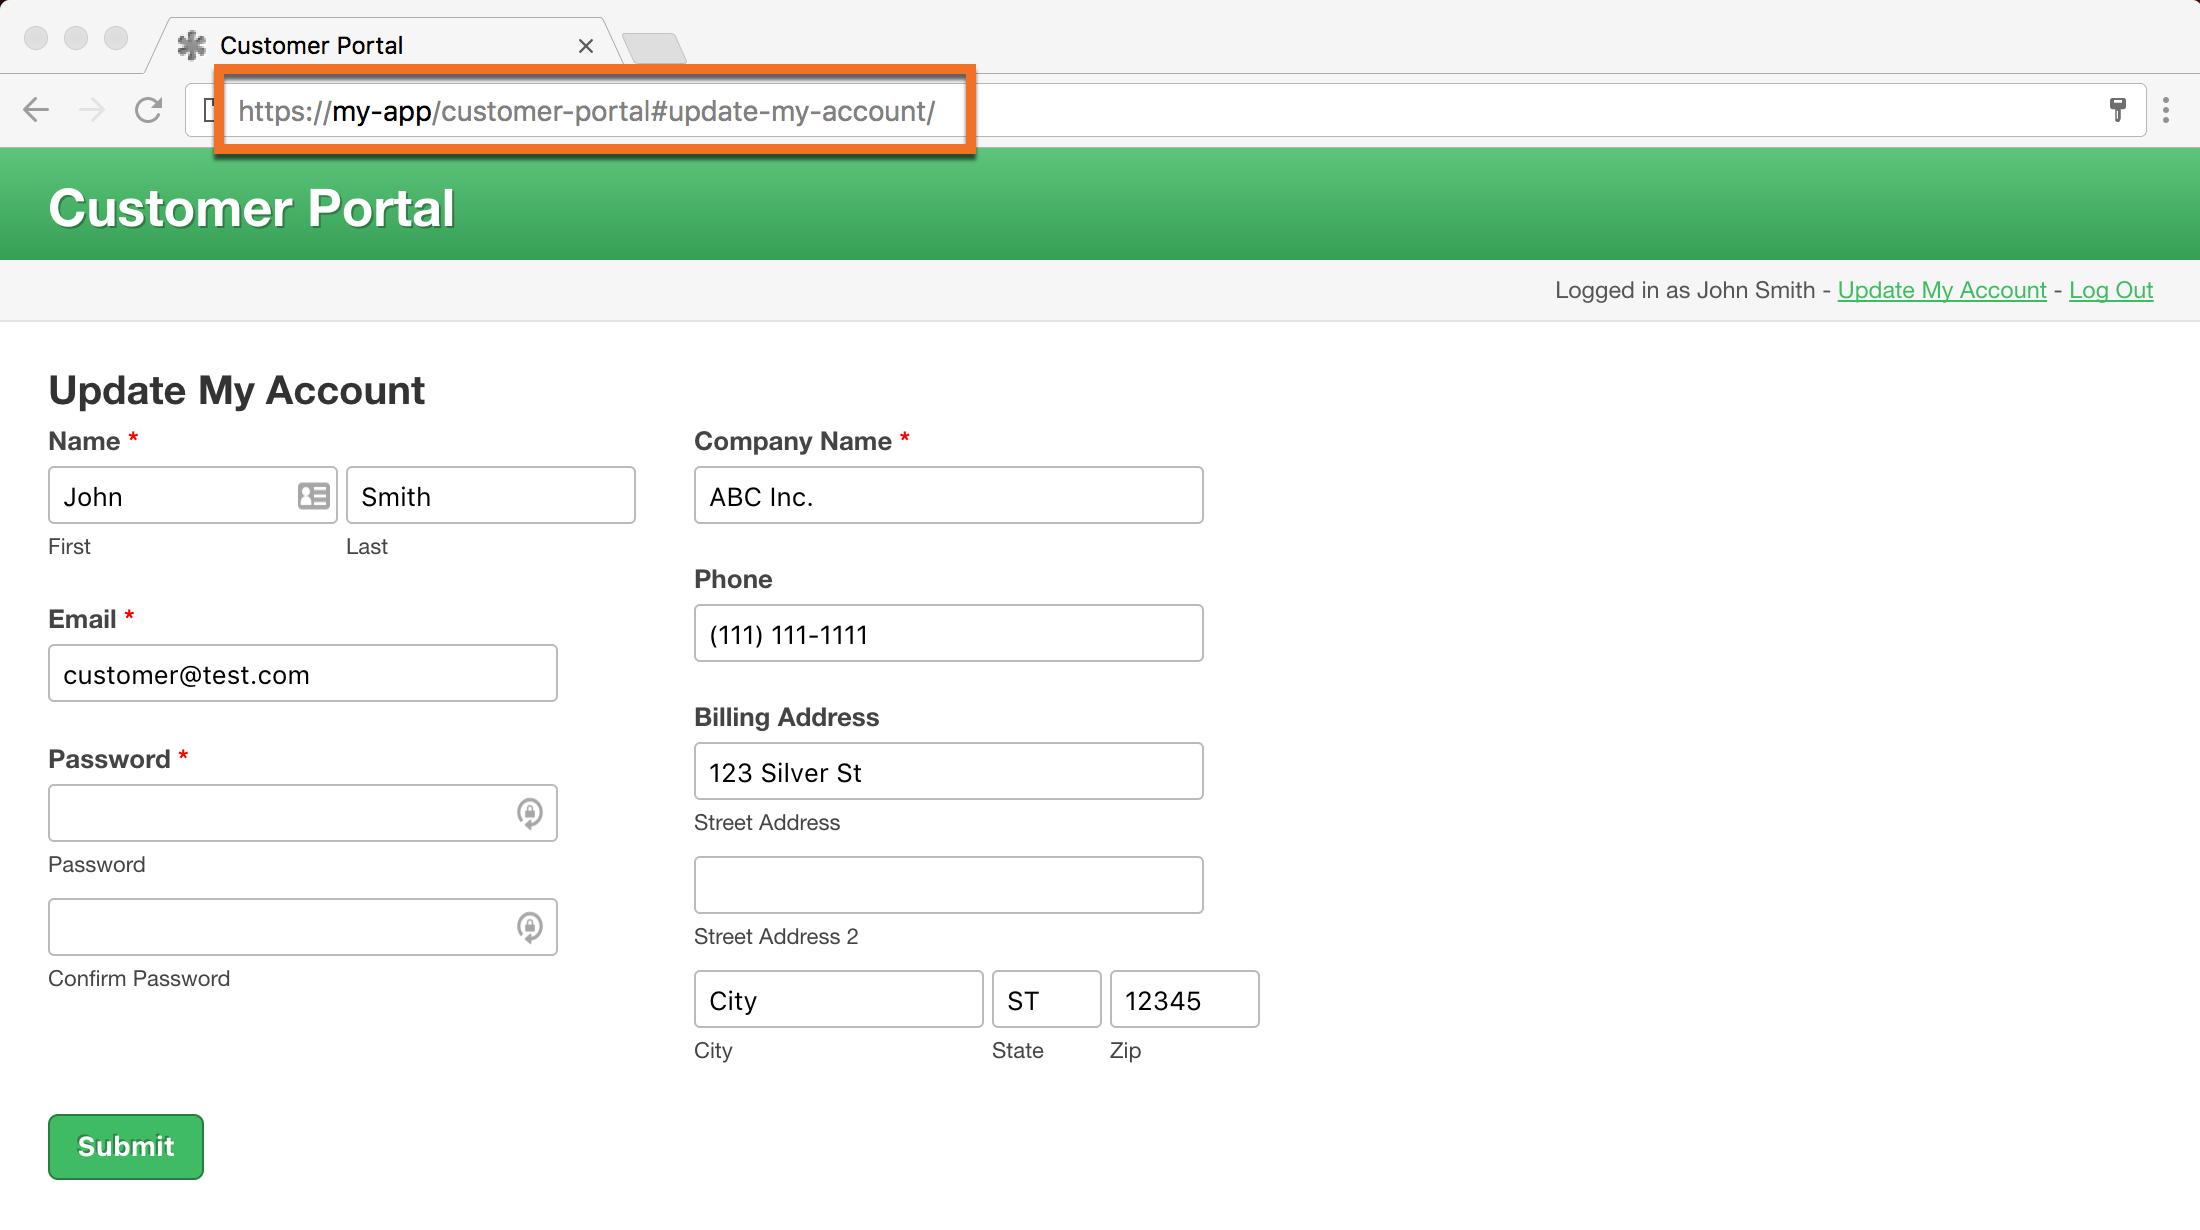Click password manager icon in Confirm Password
Screen dimensions: 2200x1230
pyautogui.click(x=529, y=927)
